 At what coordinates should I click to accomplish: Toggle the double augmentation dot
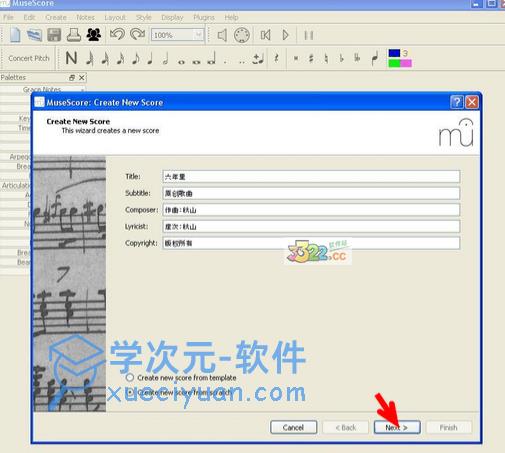tap(242, 62)
